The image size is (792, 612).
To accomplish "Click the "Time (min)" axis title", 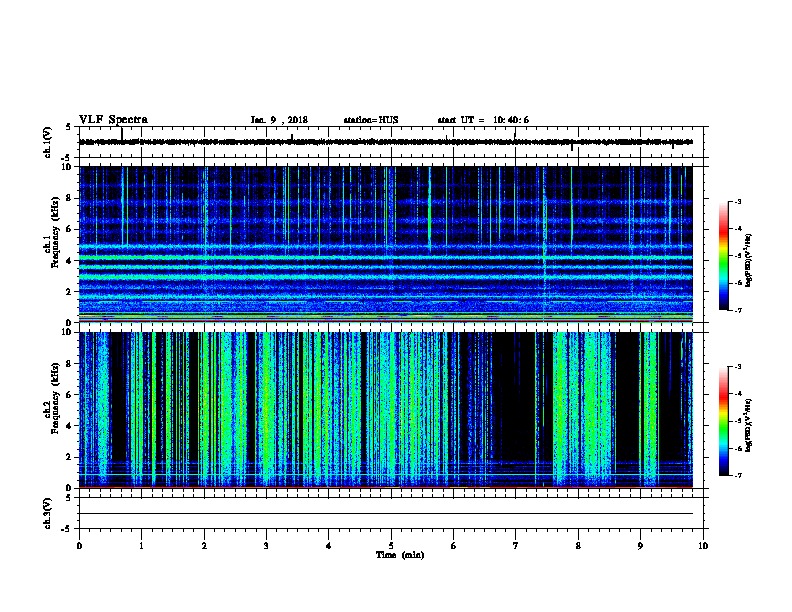I will tap(400, 555).
